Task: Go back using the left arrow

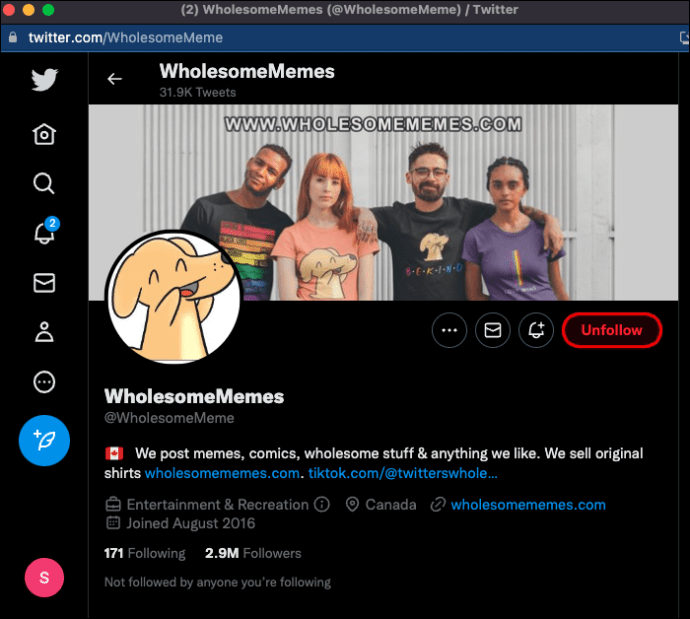Action: [114, 79]
